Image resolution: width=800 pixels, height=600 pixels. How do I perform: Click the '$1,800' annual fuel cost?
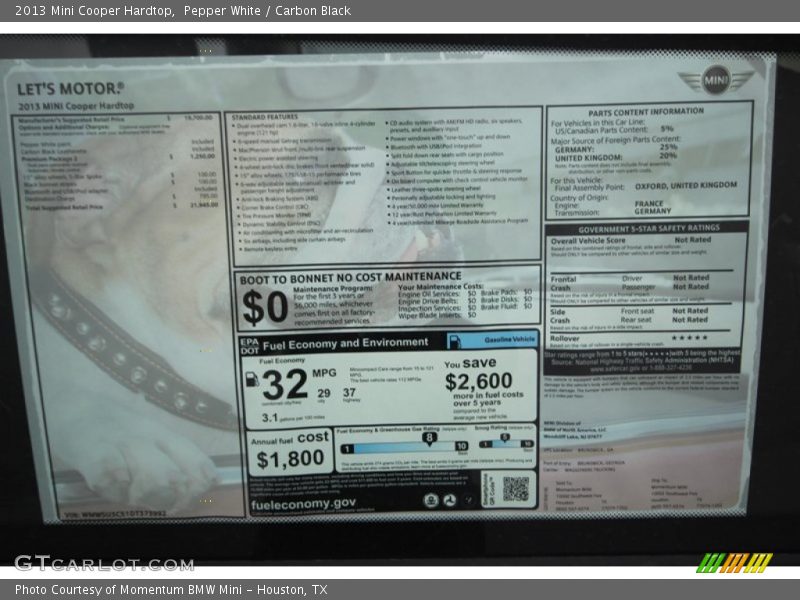tap(290, 459)
